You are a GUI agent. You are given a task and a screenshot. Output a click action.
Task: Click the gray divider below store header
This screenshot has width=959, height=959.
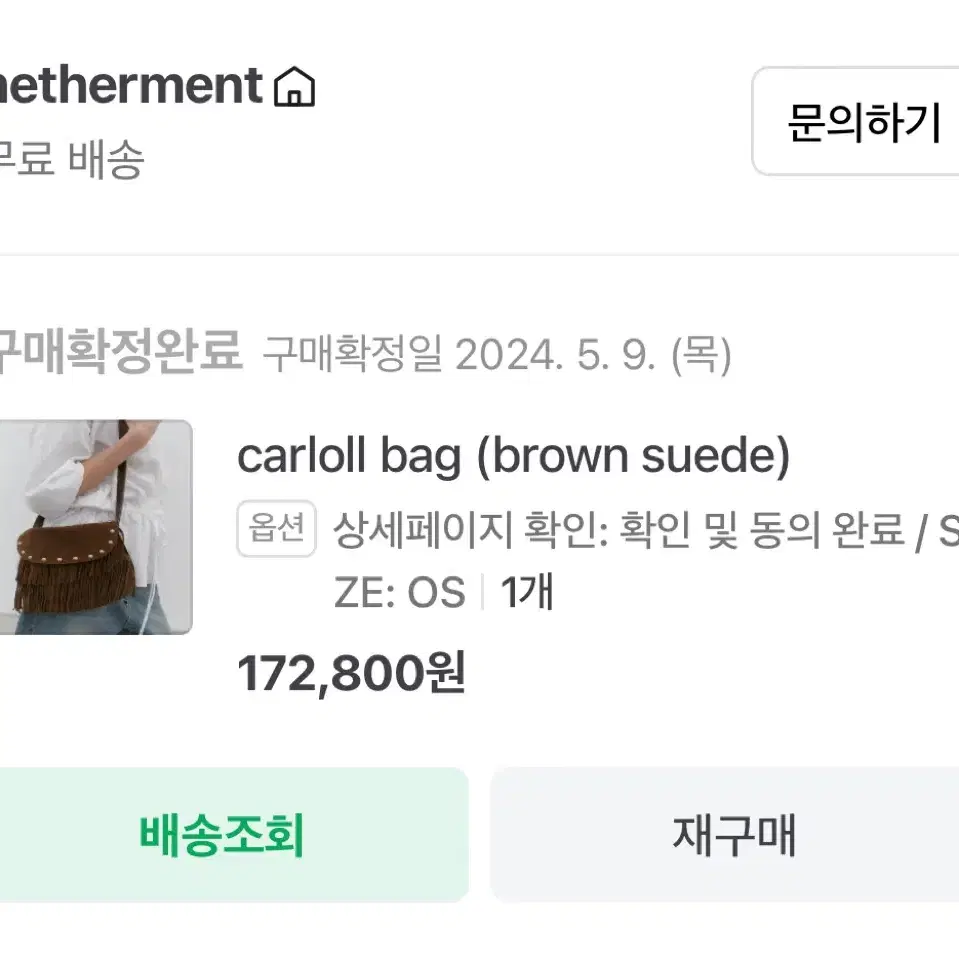click(x=480, y=254)
